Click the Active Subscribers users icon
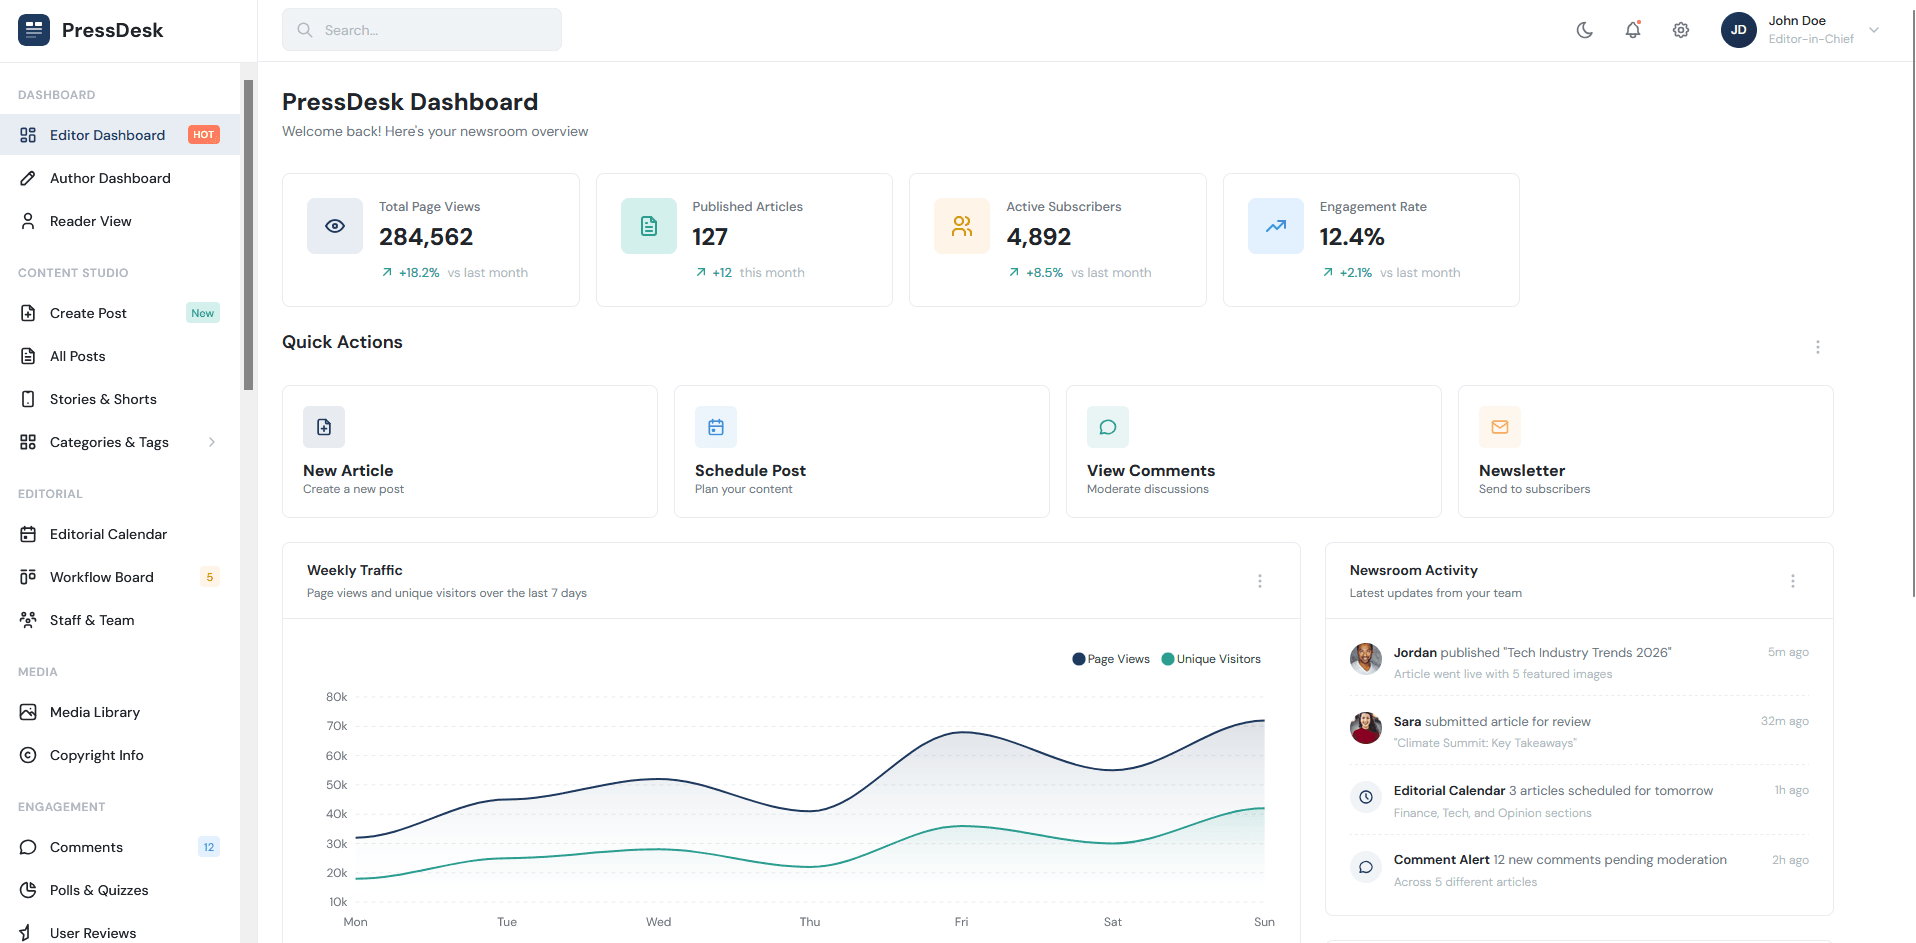This screenshot has width=1916, height=943. click(962, 226)
